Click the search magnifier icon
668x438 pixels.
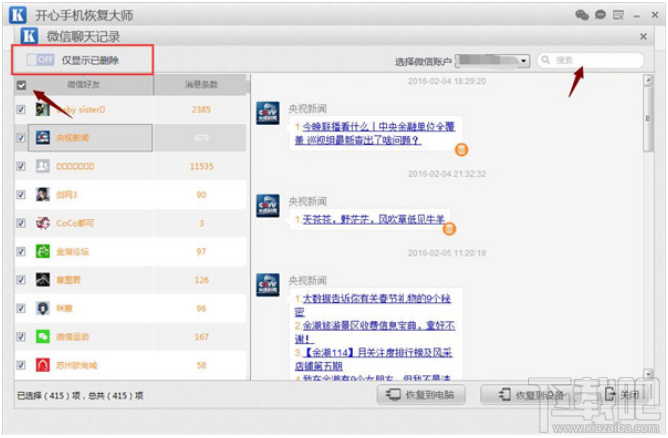point(546,60)
